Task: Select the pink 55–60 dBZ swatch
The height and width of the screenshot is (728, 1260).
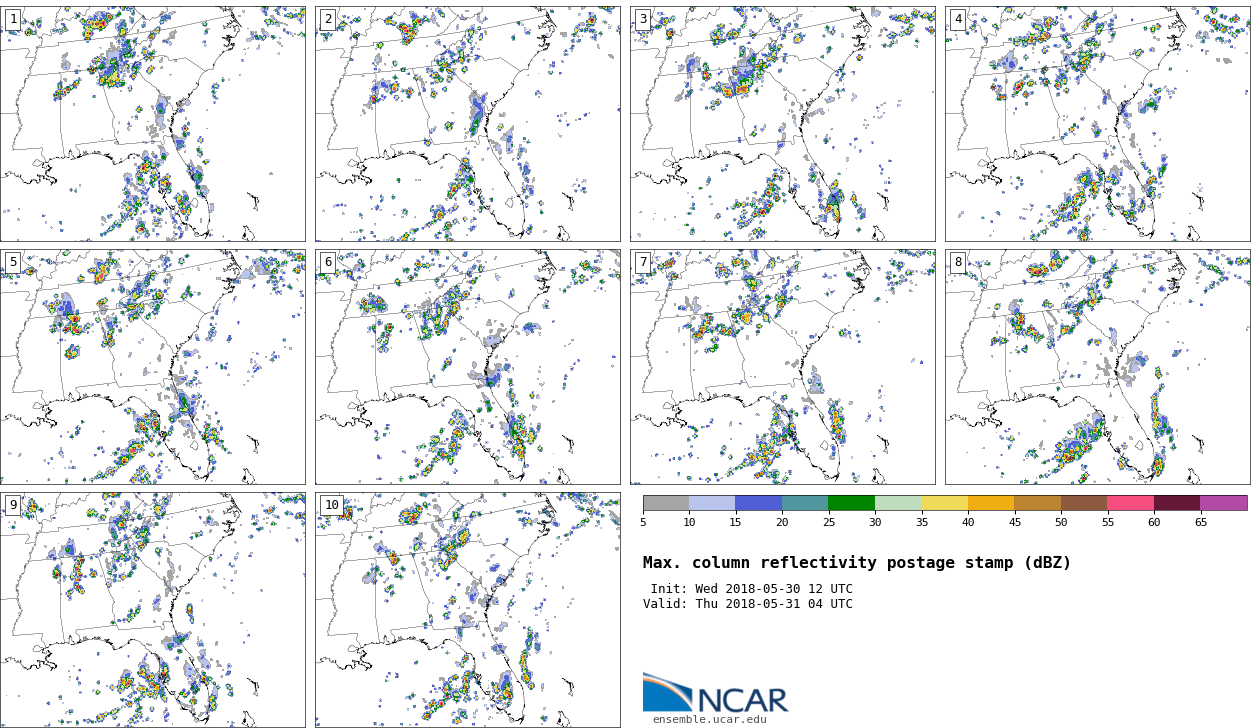Action: tap(1130, 503)
